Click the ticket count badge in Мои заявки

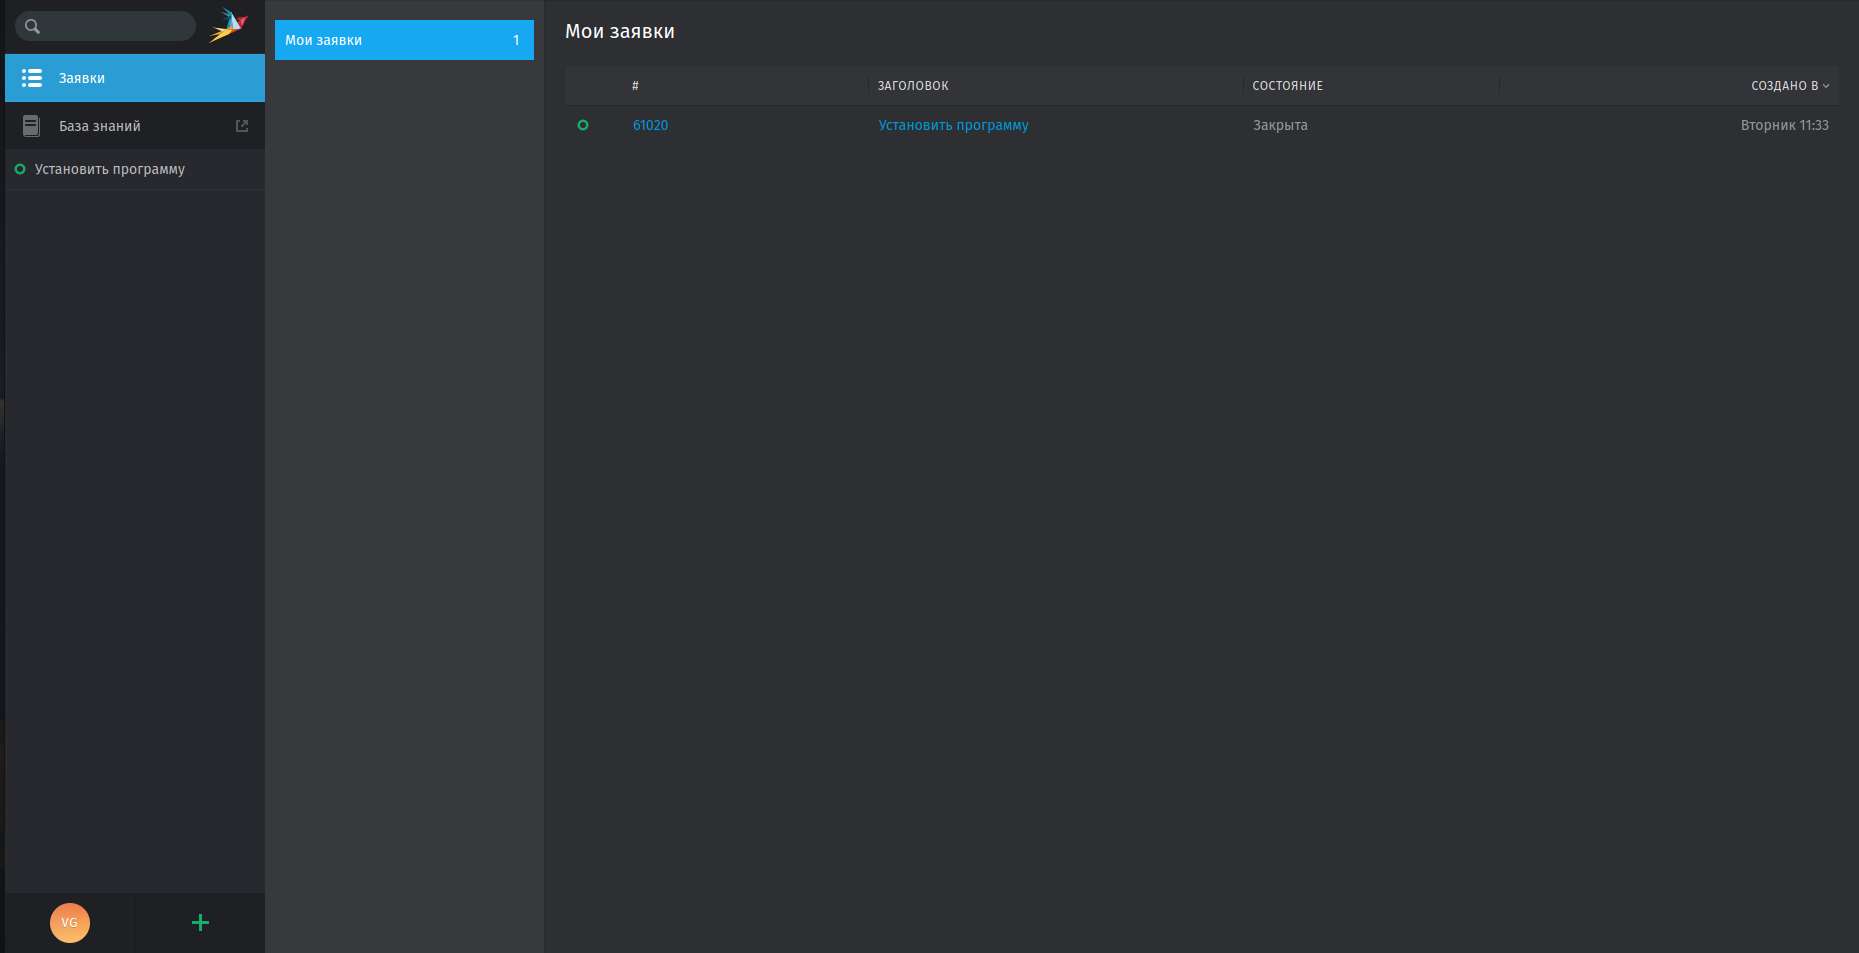click(x=516, y=40)
